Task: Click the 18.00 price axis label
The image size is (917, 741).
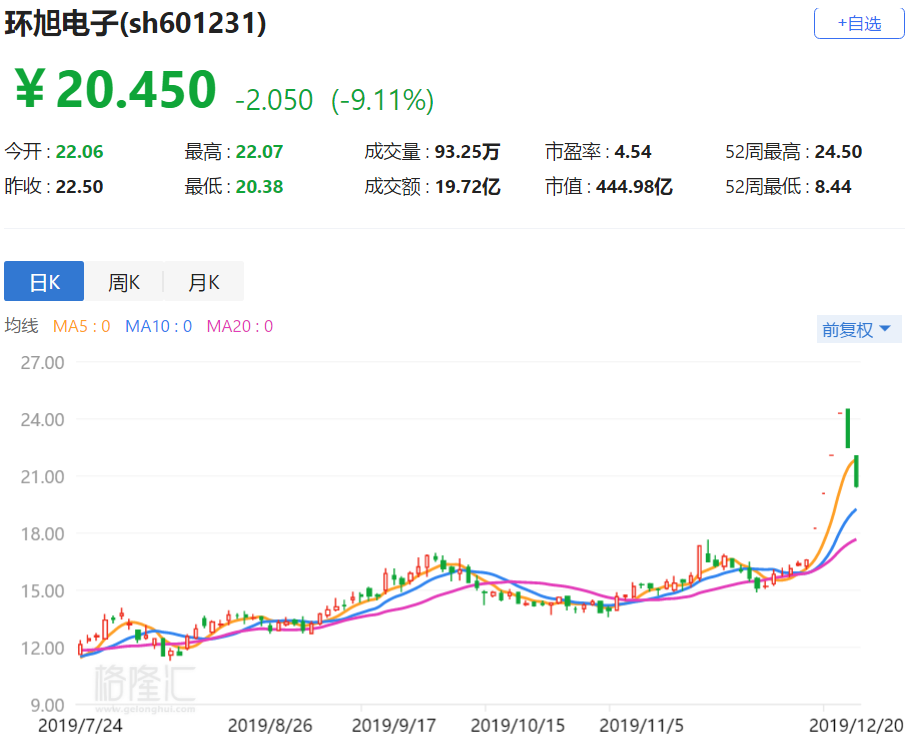Action: click(x=43, y=534)
